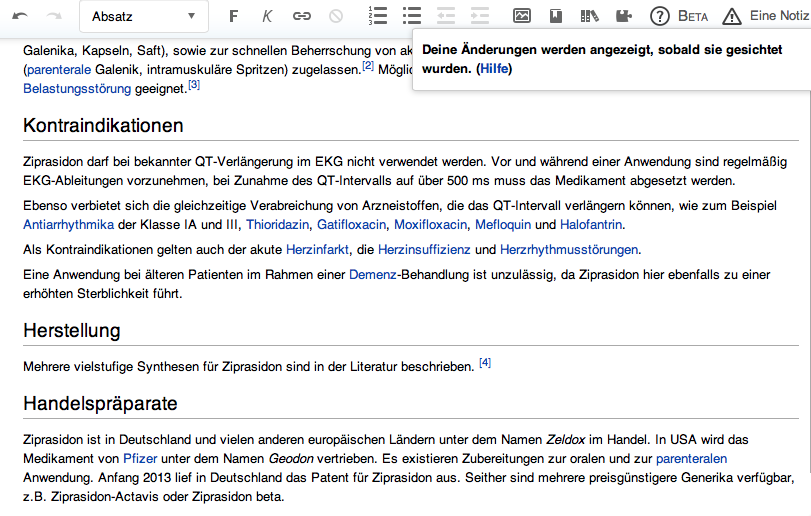This screenshot has width=811, height=516.
Task: Click the Hilfe link in the notice
Action: 494,69
